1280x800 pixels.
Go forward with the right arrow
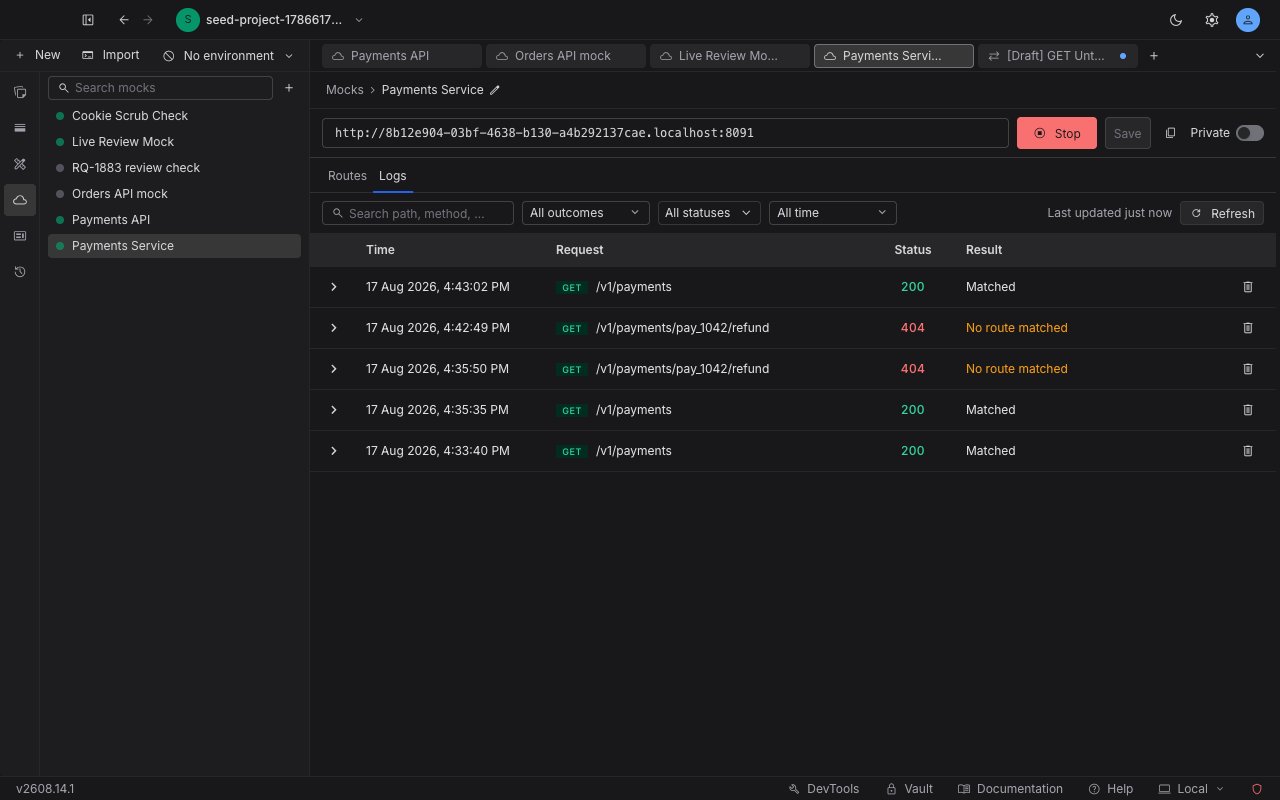(x=148, y=20)
